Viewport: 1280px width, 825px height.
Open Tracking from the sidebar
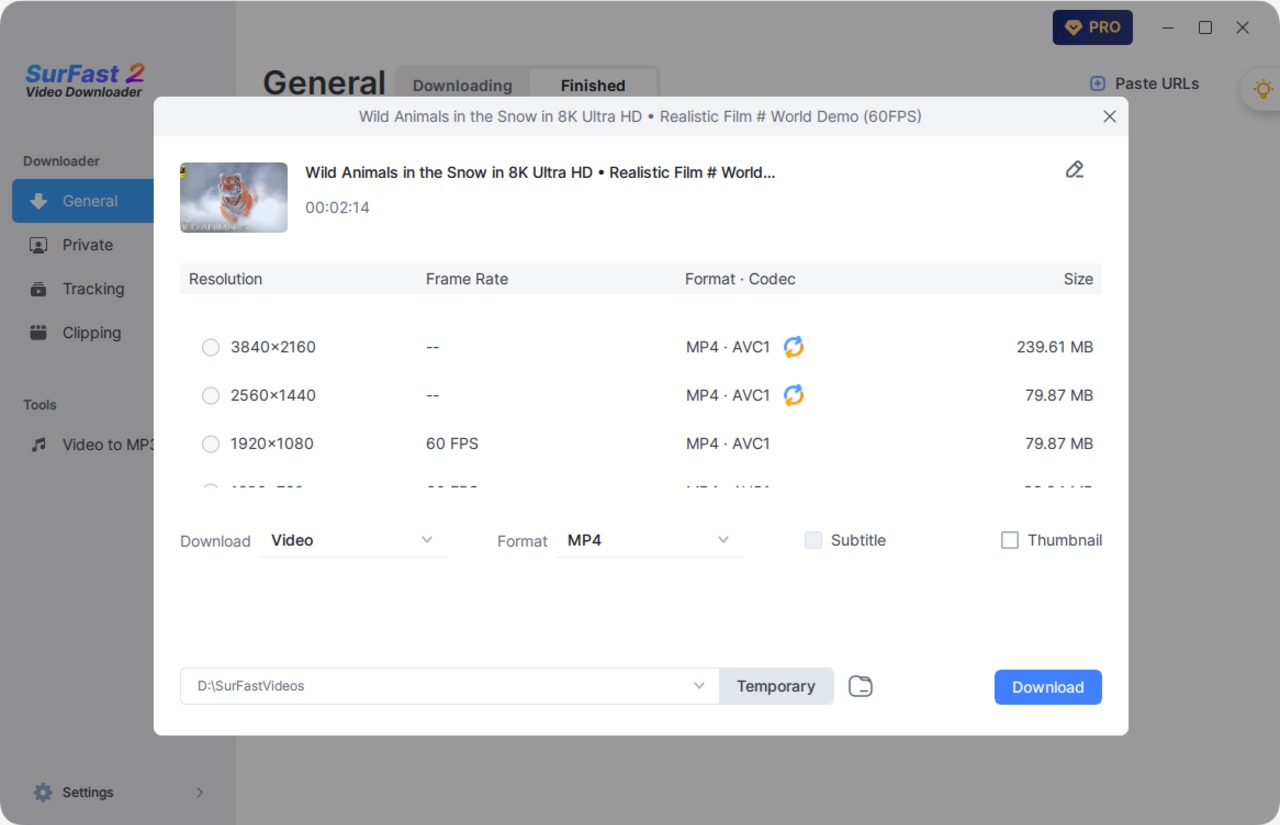92,289
